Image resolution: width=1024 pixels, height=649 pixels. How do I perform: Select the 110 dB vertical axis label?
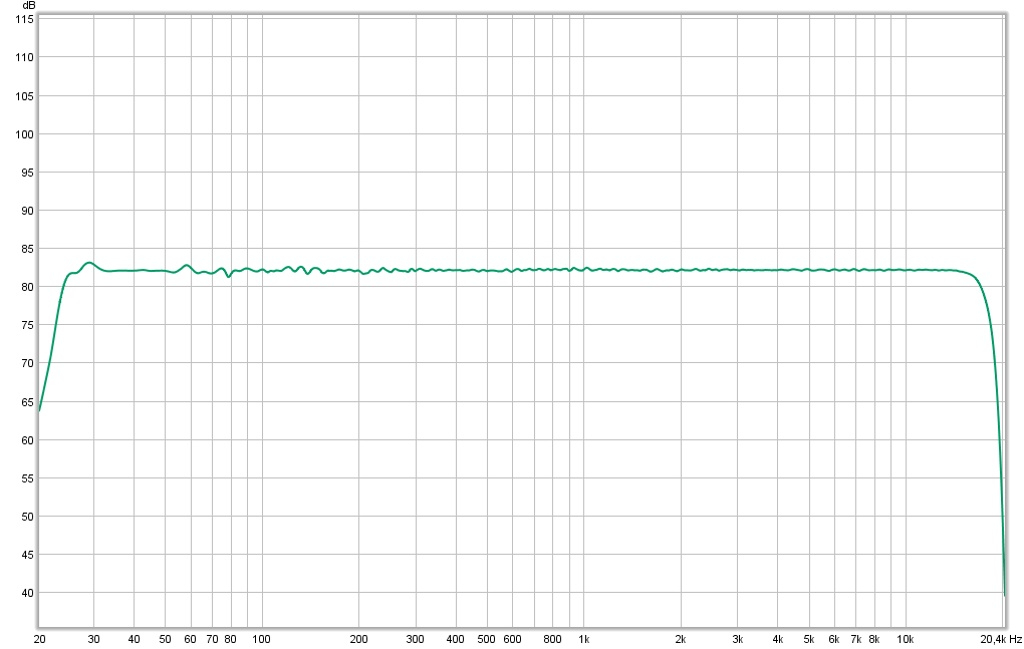[24, 57]
